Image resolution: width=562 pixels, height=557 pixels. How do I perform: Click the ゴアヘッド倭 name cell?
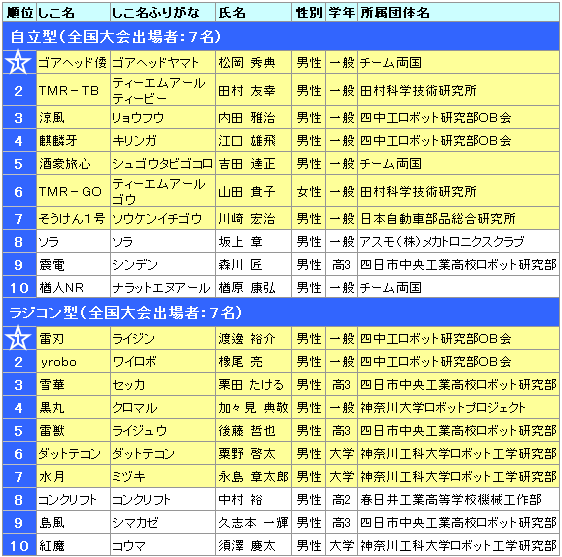pos(73,63)
